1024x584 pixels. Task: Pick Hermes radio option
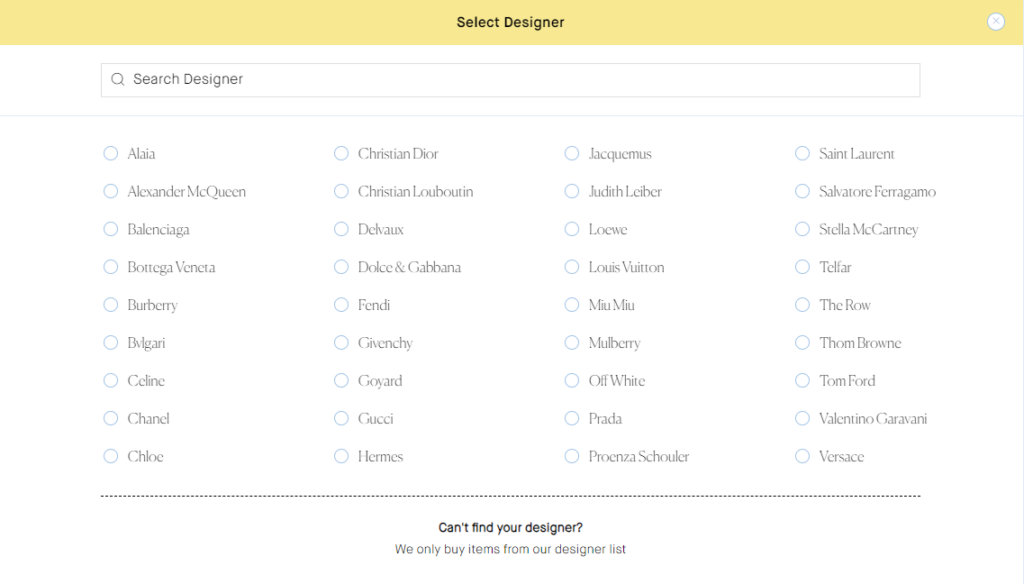[x=342, y=457]
